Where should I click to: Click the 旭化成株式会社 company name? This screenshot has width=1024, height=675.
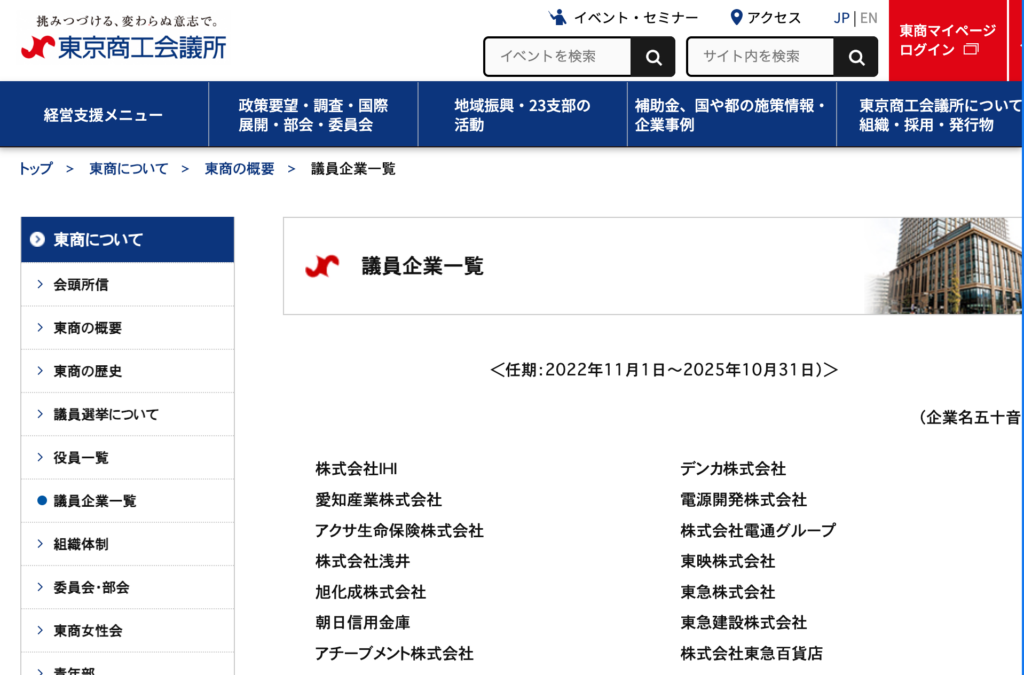click(x=371, y=591)
